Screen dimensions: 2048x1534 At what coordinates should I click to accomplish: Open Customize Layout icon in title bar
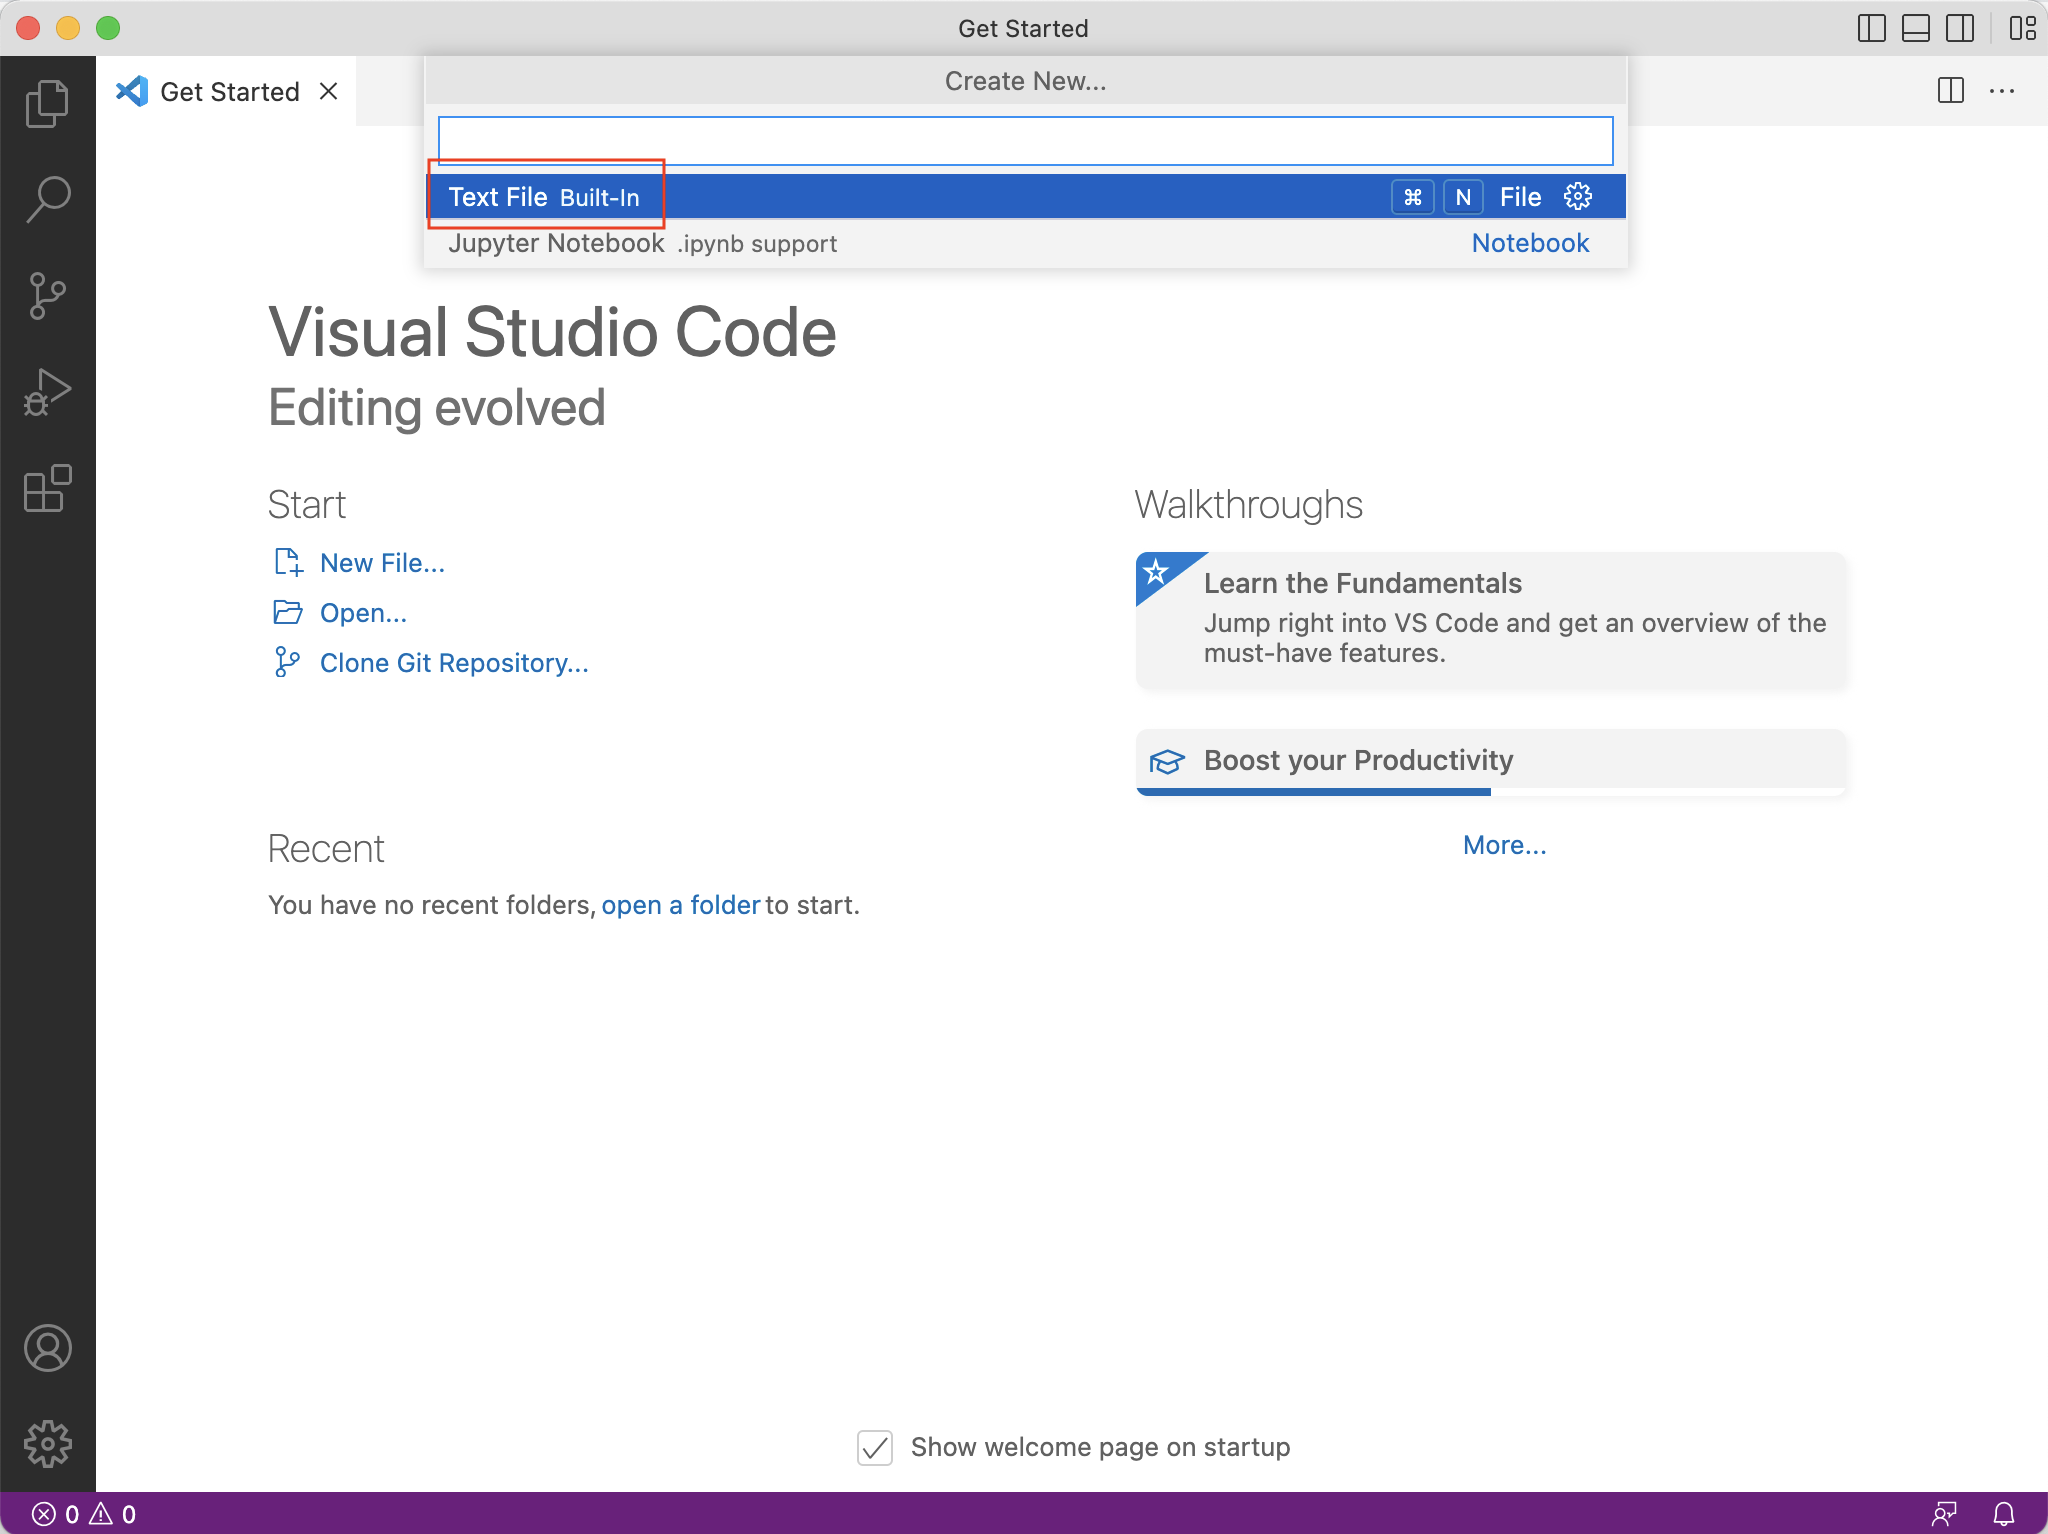[x=2022, y=28]
